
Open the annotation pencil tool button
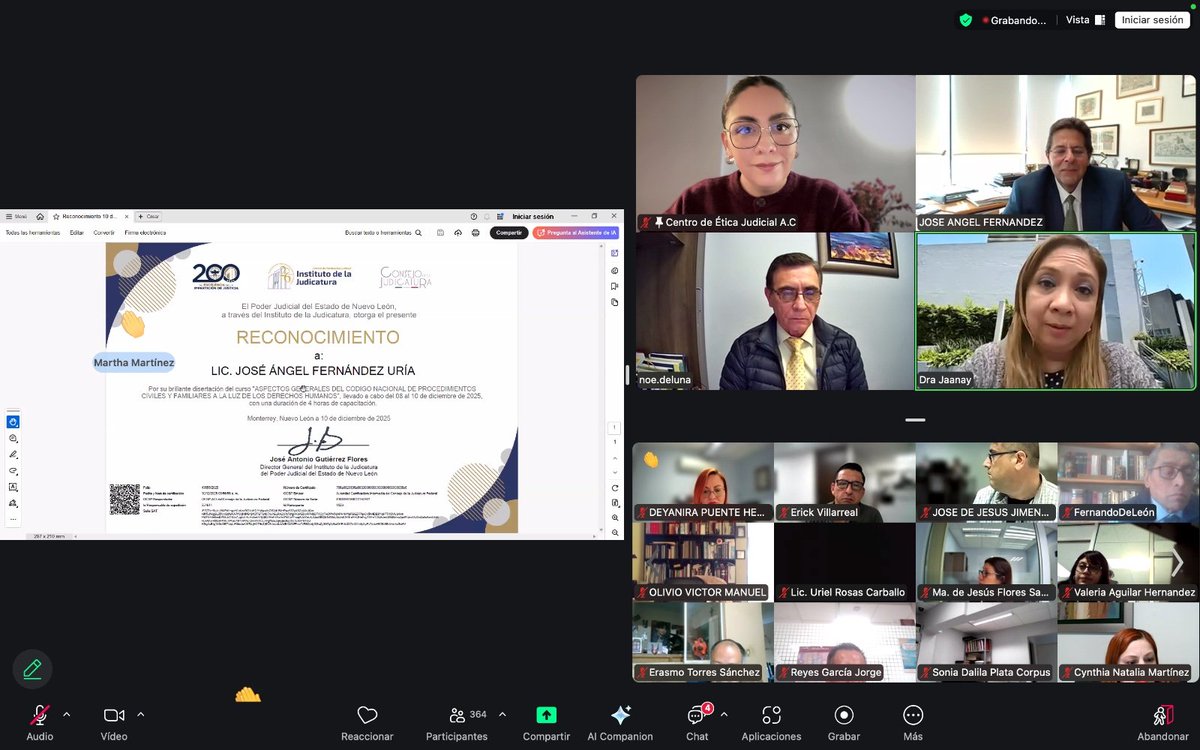pyautogui.click(x=32, y=669)
